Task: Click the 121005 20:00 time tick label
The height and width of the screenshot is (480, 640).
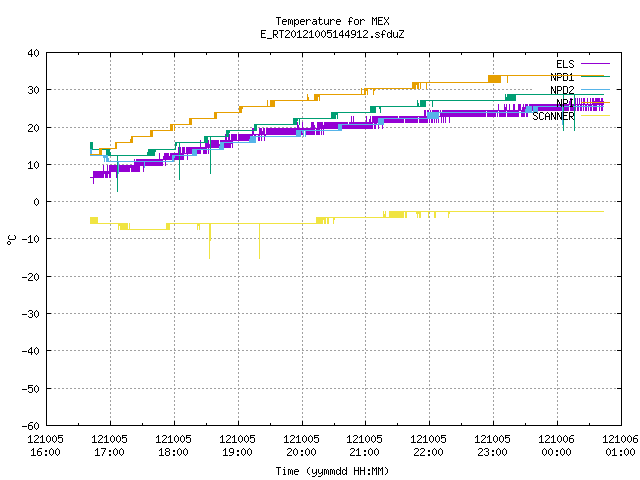Action: [x=302, y=446]
